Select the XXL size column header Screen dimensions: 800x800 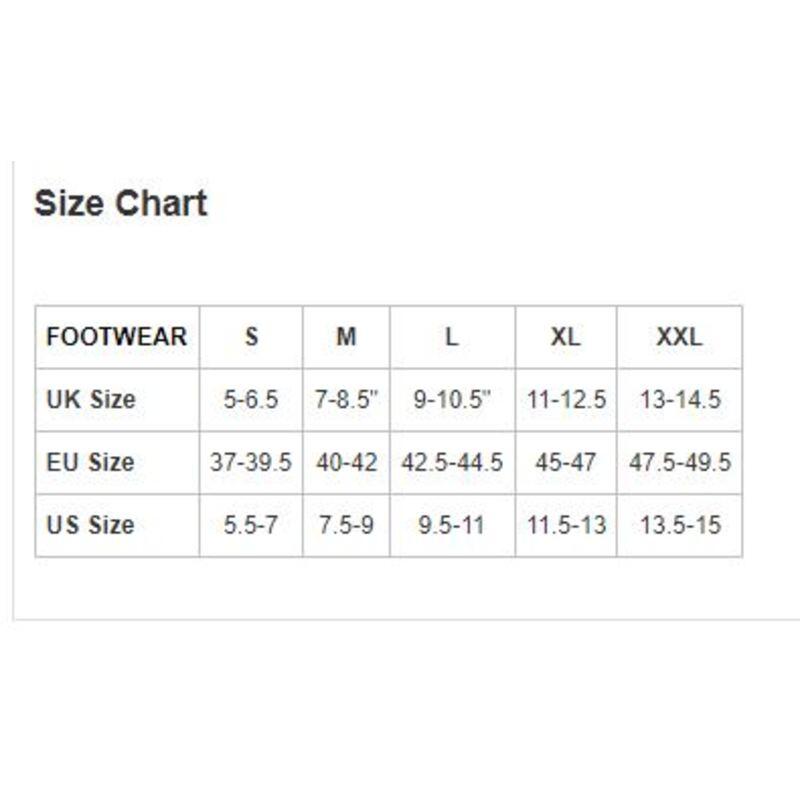[x=680, y=337]
